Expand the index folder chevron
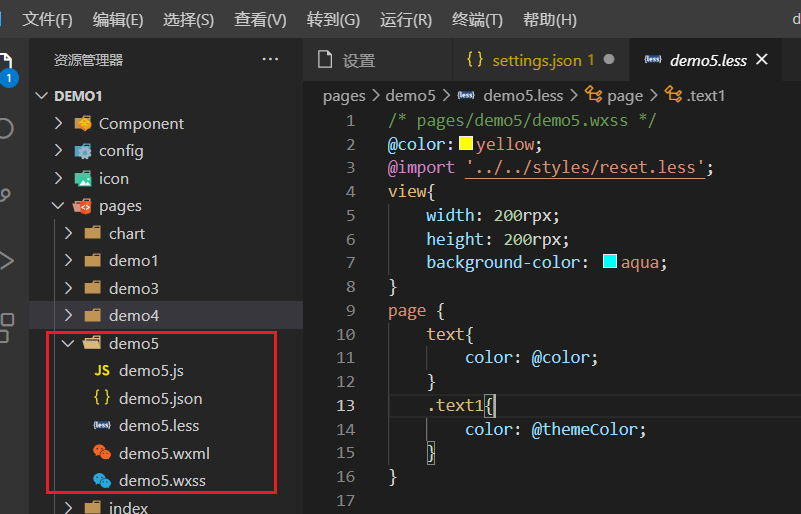 tap(68, 507)
